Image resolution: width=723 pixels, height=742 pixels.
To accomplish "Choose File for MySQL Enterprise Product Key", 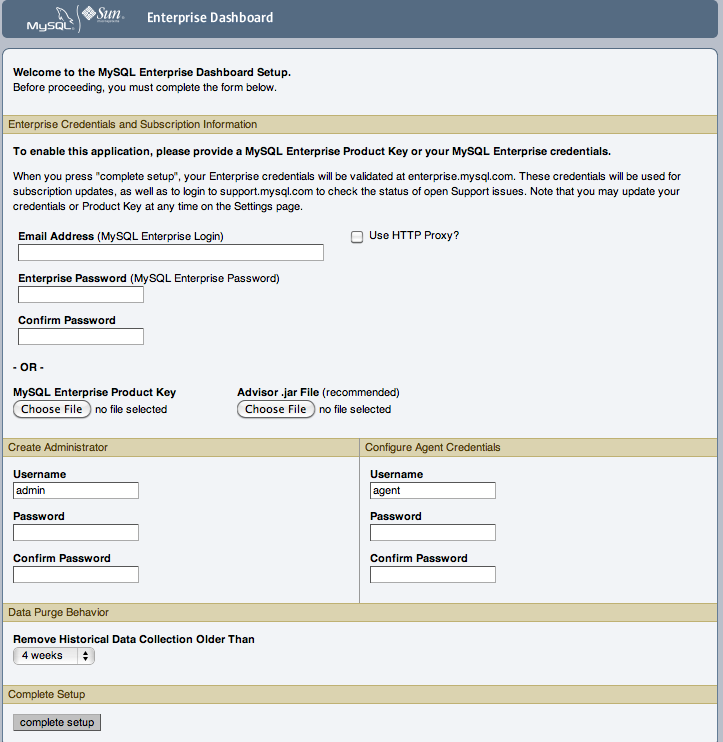I will [52, 409].
